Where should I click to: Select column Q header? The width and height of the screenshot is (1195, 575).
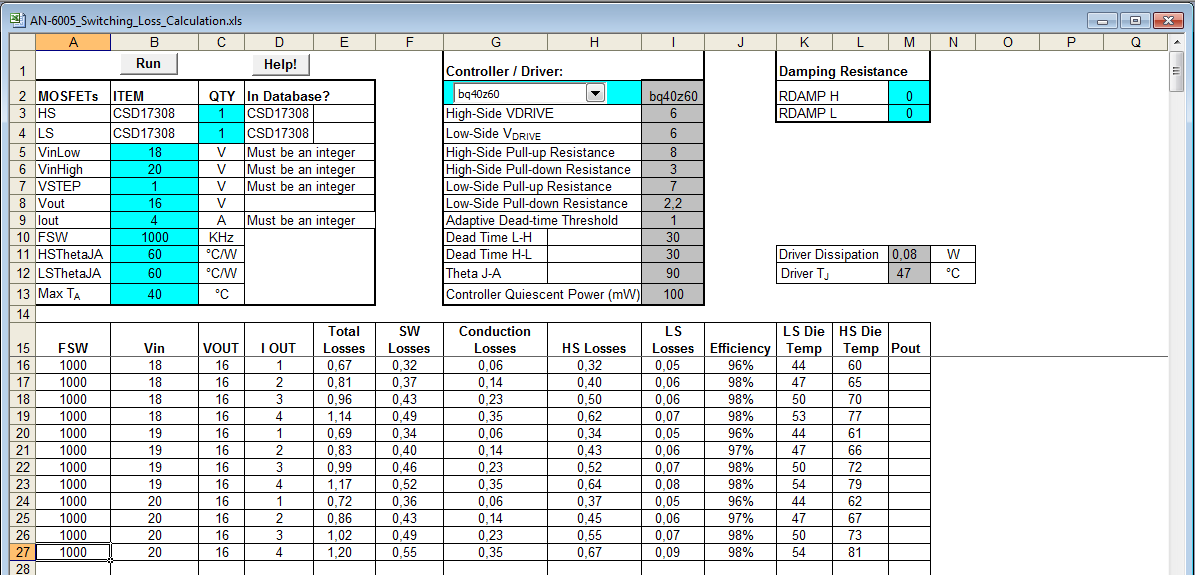tap(1136, 43)
